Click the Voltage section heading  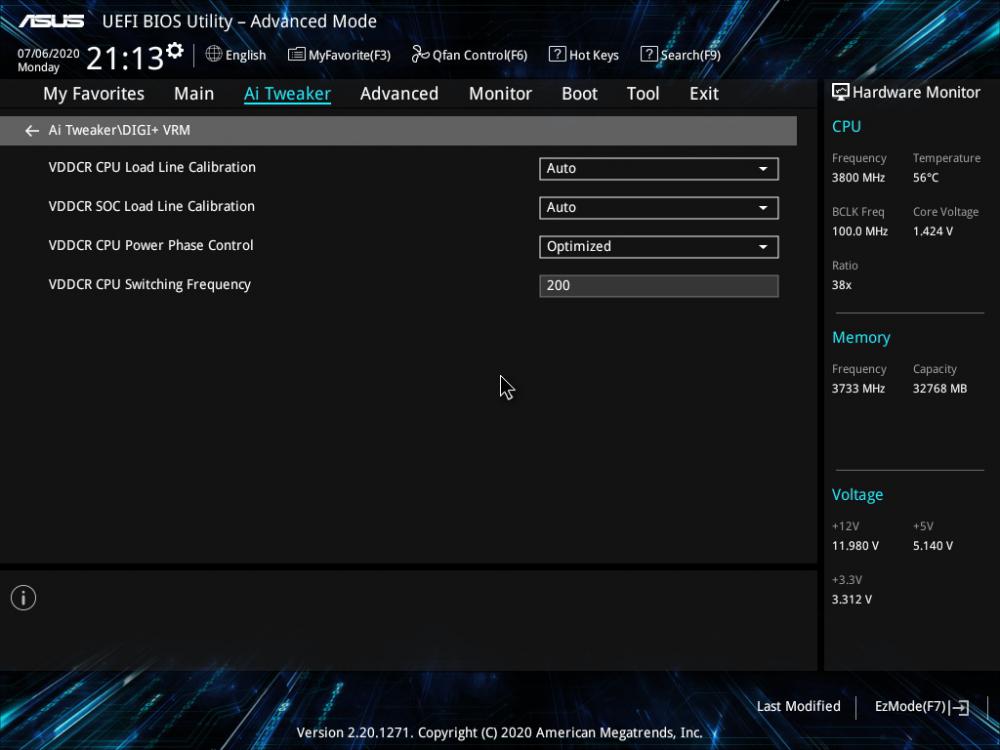click(857, 494)
